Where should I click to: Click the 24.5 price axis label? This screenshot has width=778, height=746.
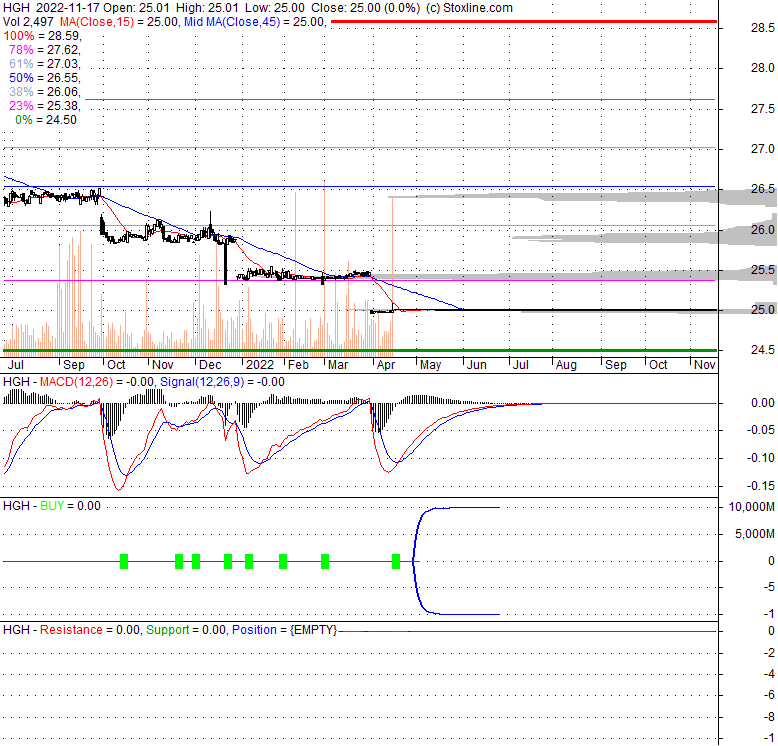pos(762,350)
